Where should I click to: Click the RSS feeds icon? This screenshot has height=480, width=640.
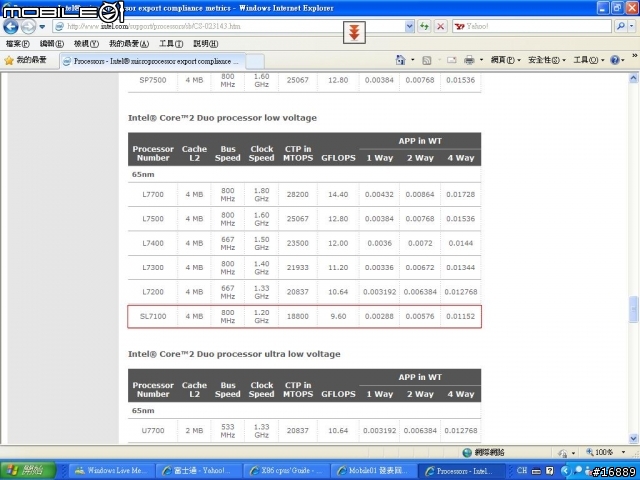tap(427, 60)
